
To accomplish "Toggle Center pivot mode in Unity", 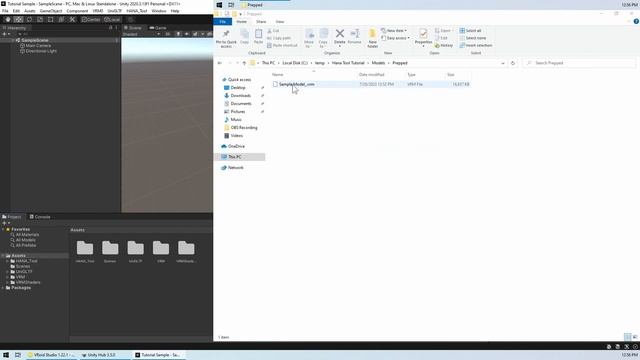I will 91,20.
